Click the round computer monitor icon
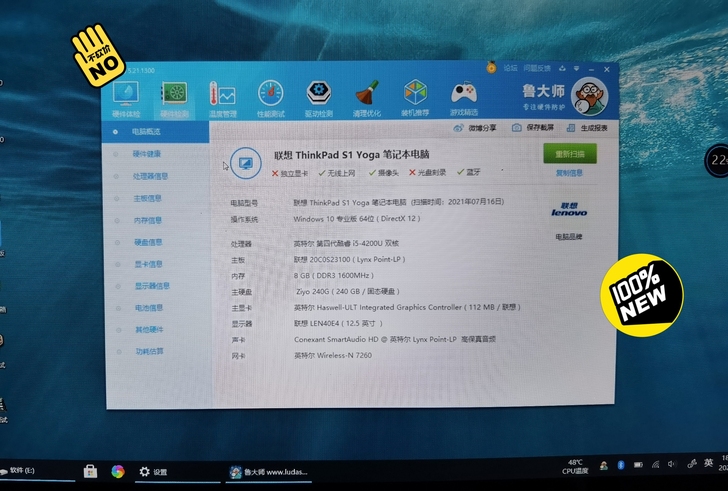The width and height of the screenshot is (728, 491). coord(246,163)
